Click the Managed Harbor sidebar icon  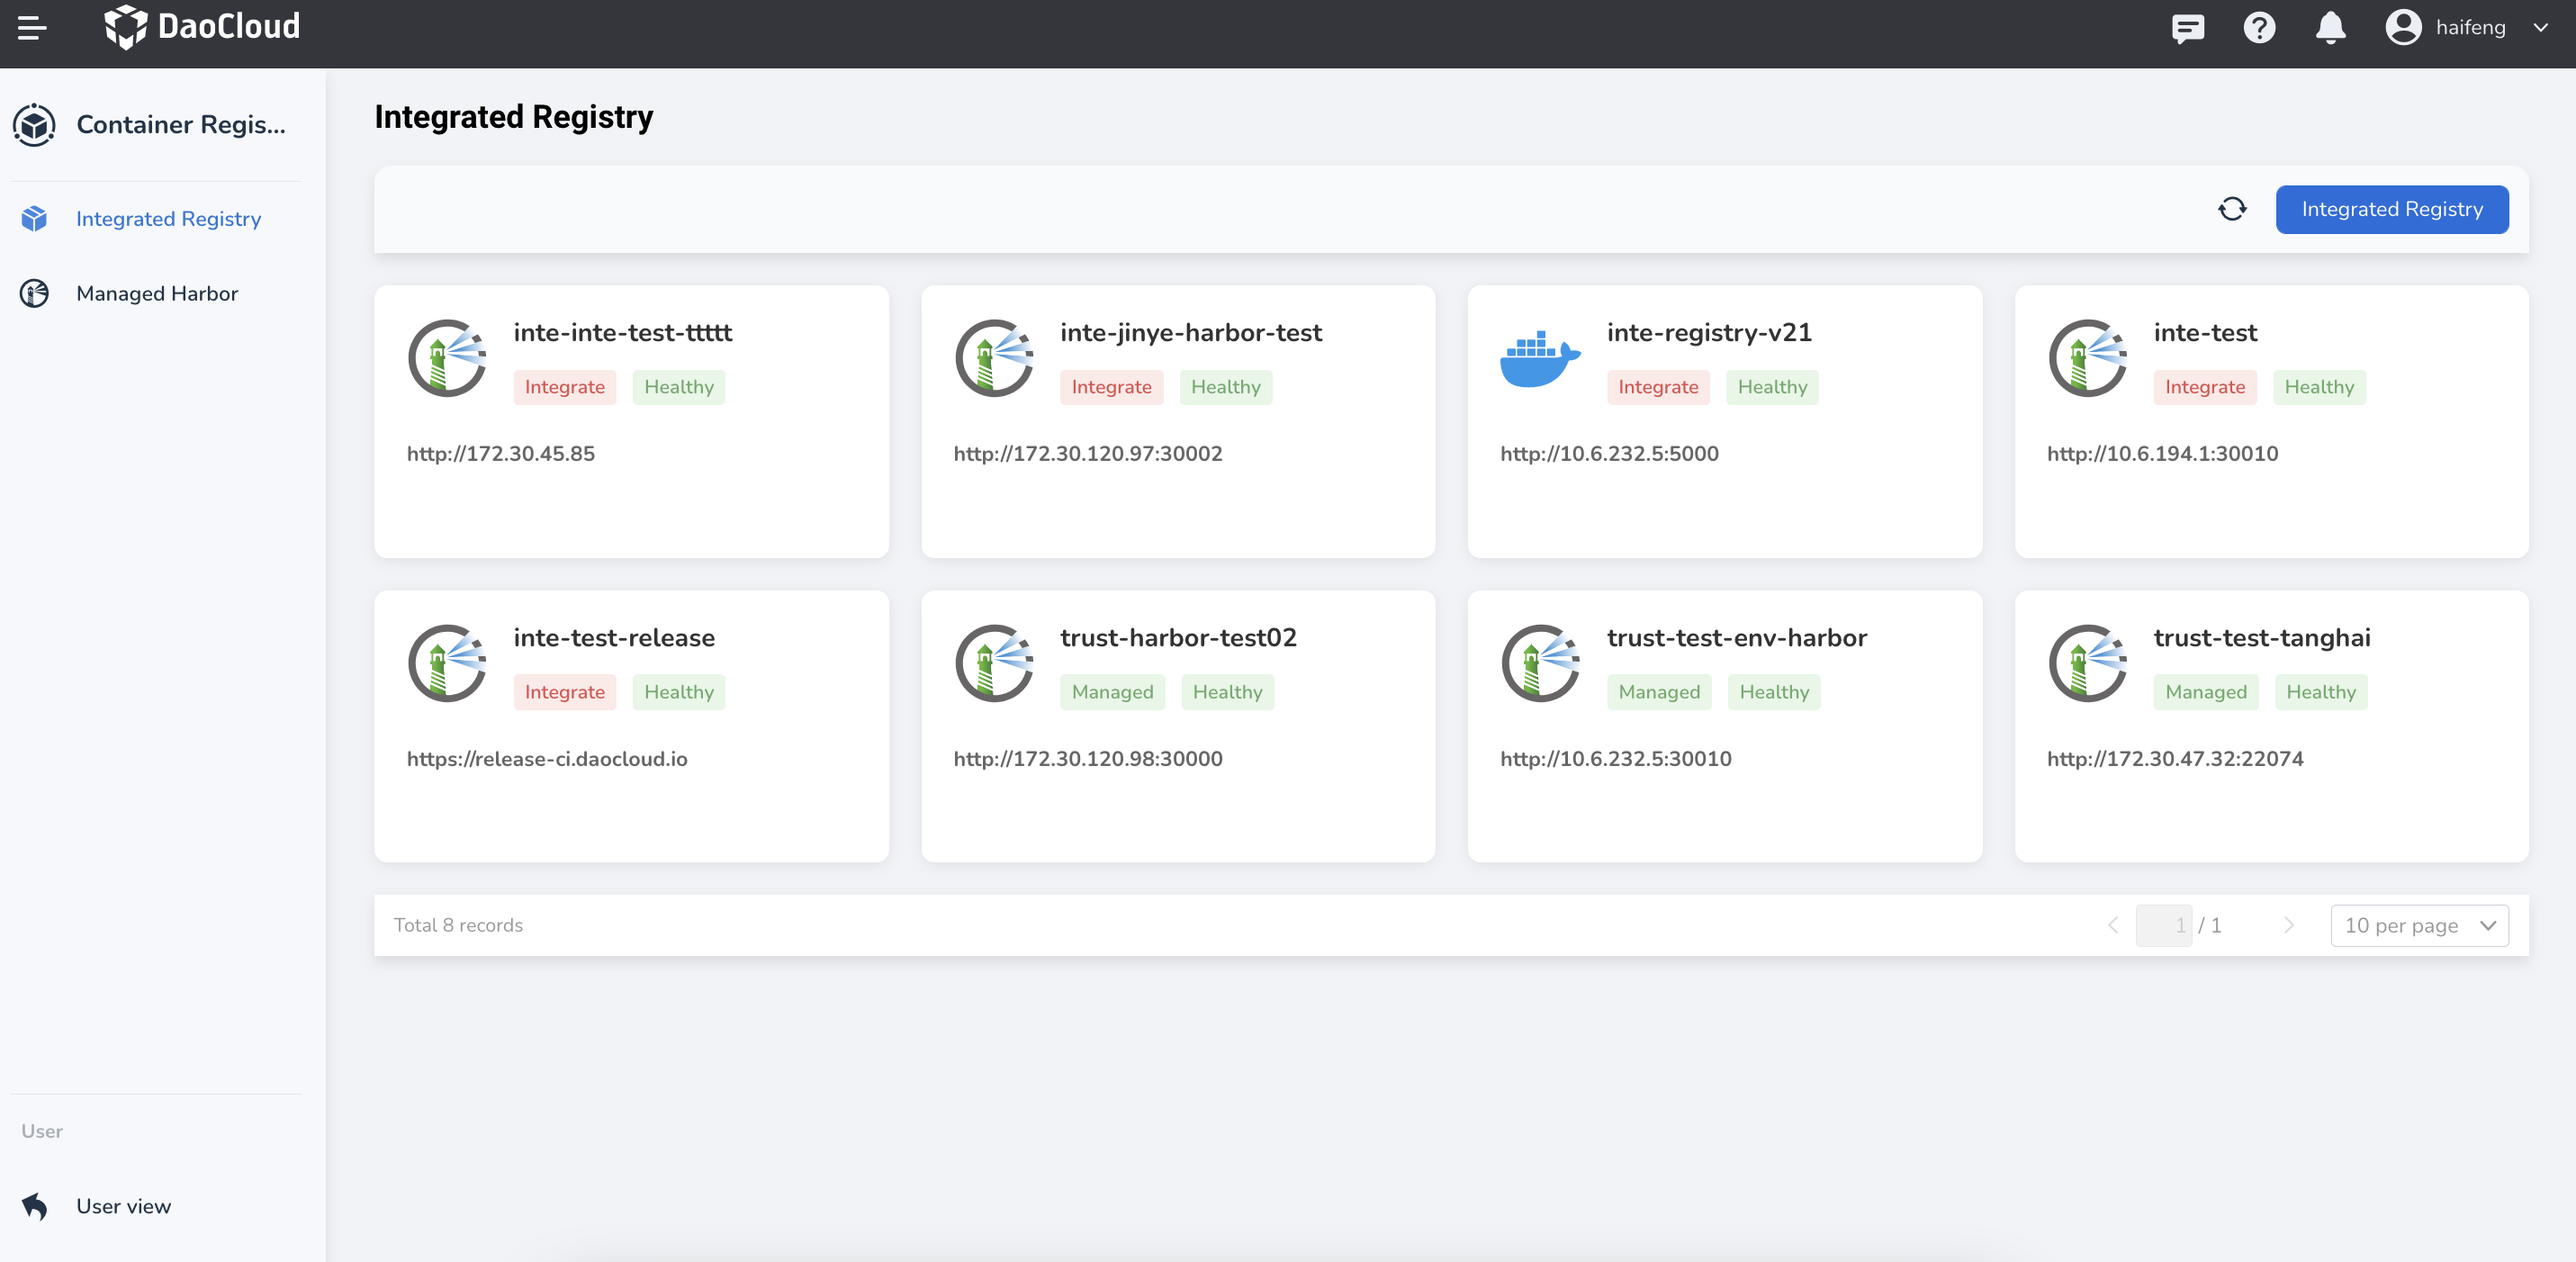pos(35,294)
